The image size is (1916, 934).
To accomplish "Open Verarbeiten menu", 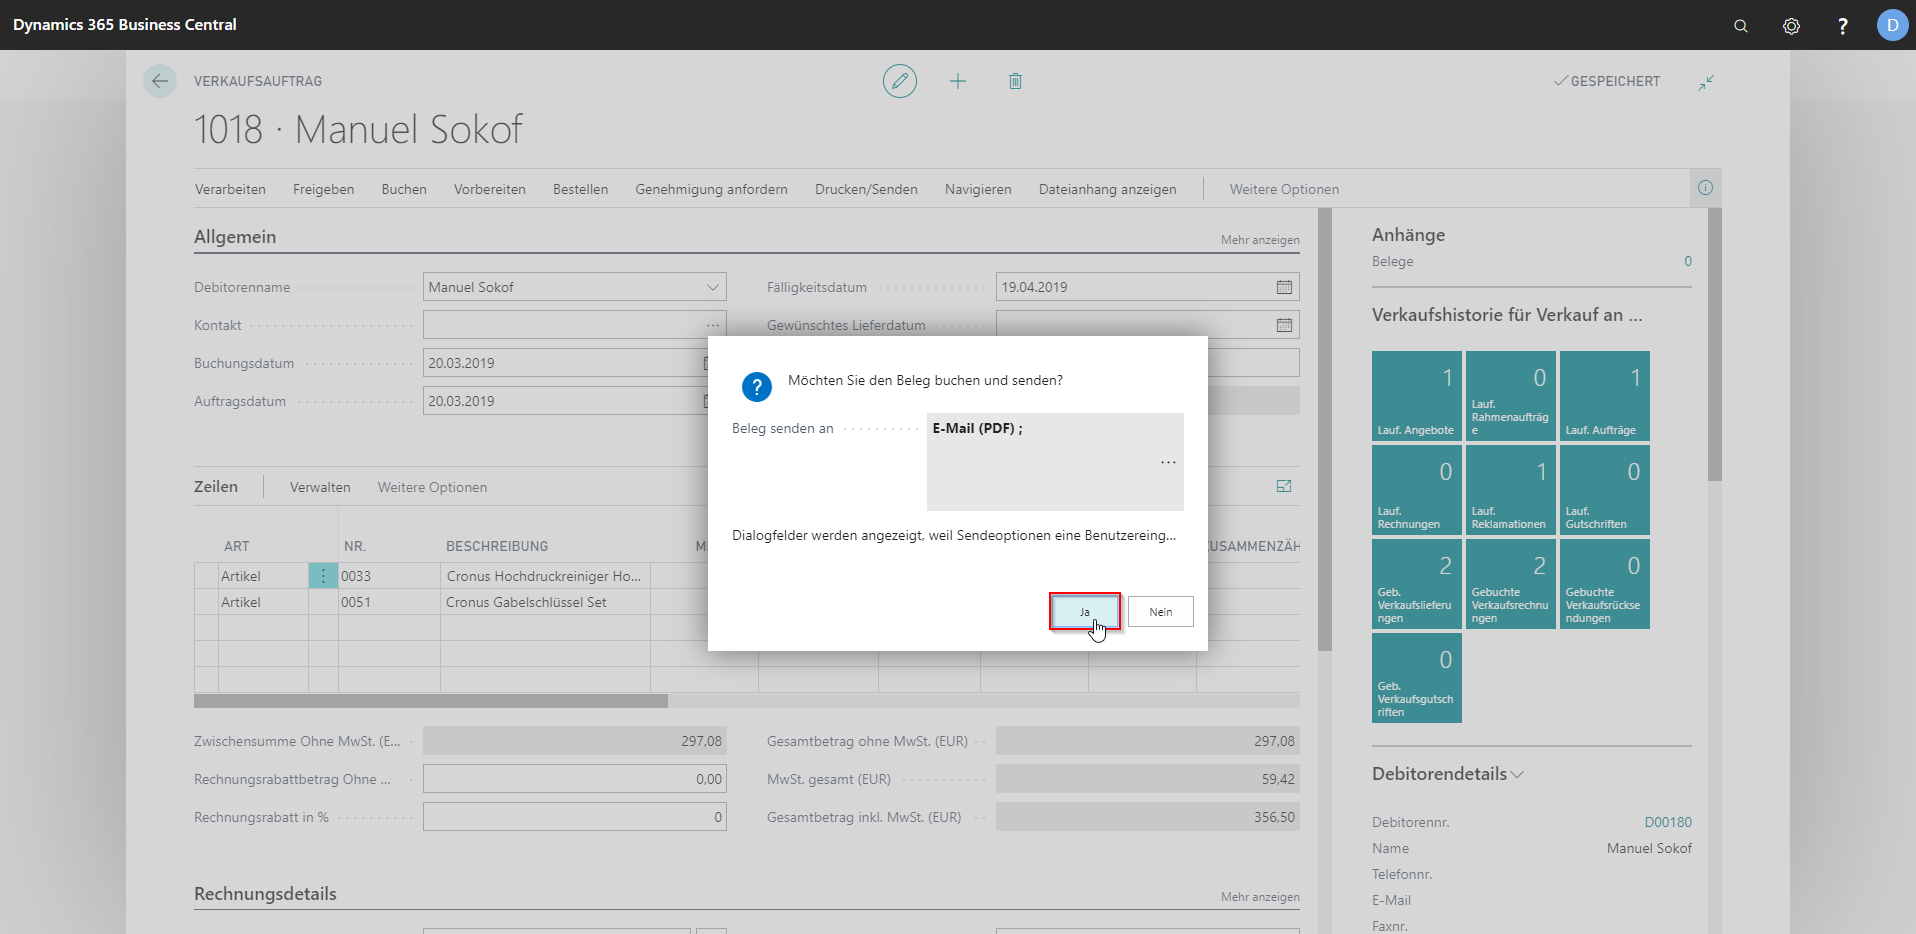I will (x=230, y=189).
